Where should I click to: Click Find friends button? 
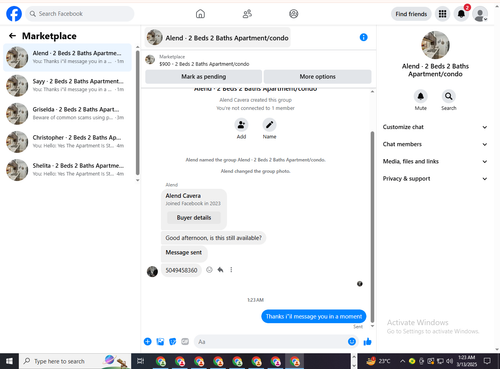pos(411,14)
